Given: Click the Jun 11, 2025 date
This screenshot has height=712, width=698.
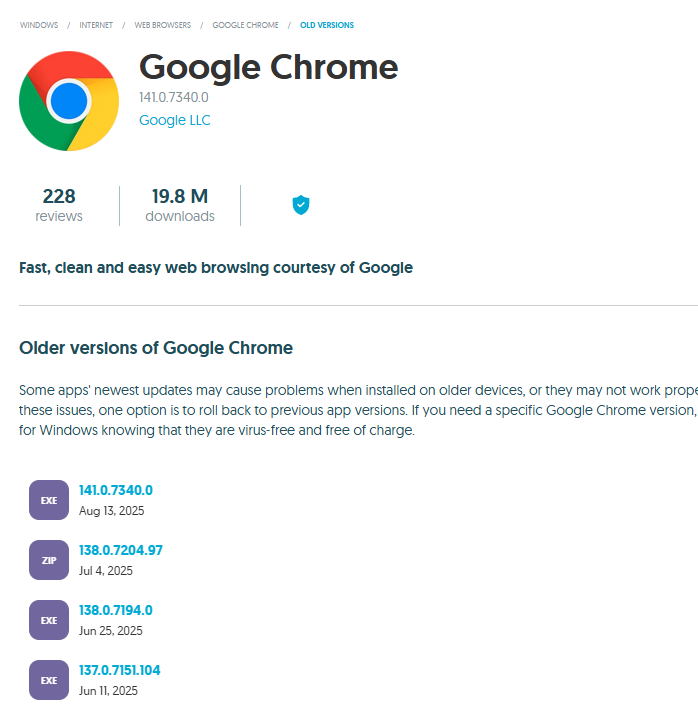Looking at the screenshot, I should [108, 691].
